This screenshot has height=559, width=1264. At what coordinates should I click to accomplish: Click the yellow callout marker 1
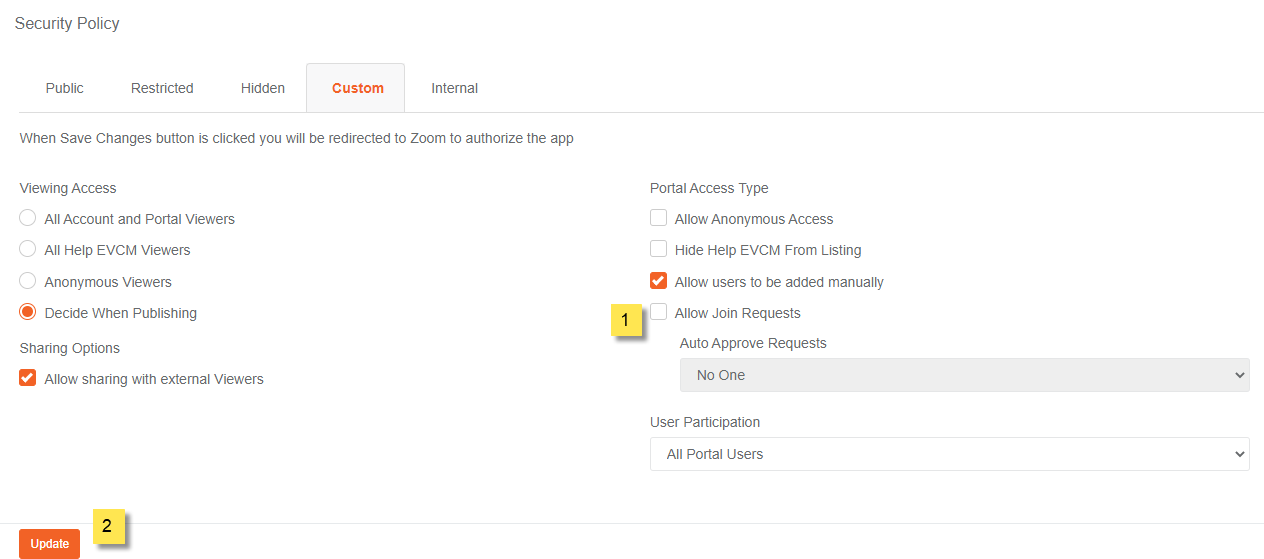pyautogui.click(x=626, y=320)
